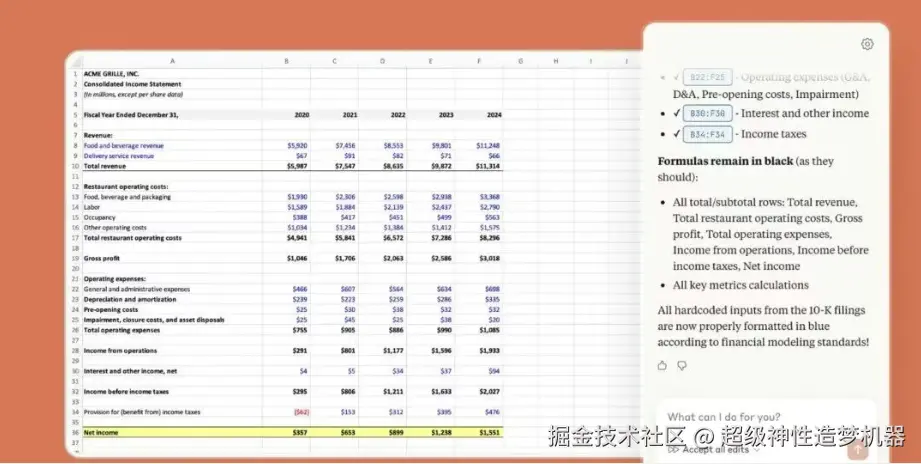This screenshot has height=464, width=921.
Task: Click Accept all edits
Action: [x=715, y=449]
